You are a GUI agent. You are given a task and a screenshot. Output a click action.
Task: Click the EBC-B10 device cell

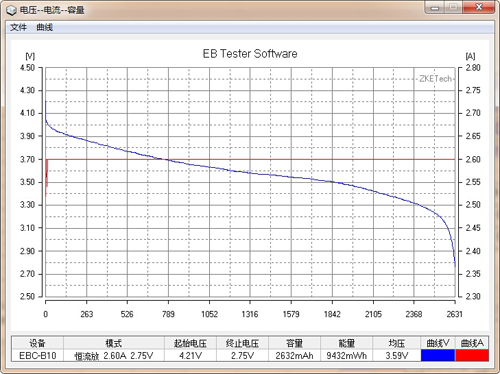38,356
